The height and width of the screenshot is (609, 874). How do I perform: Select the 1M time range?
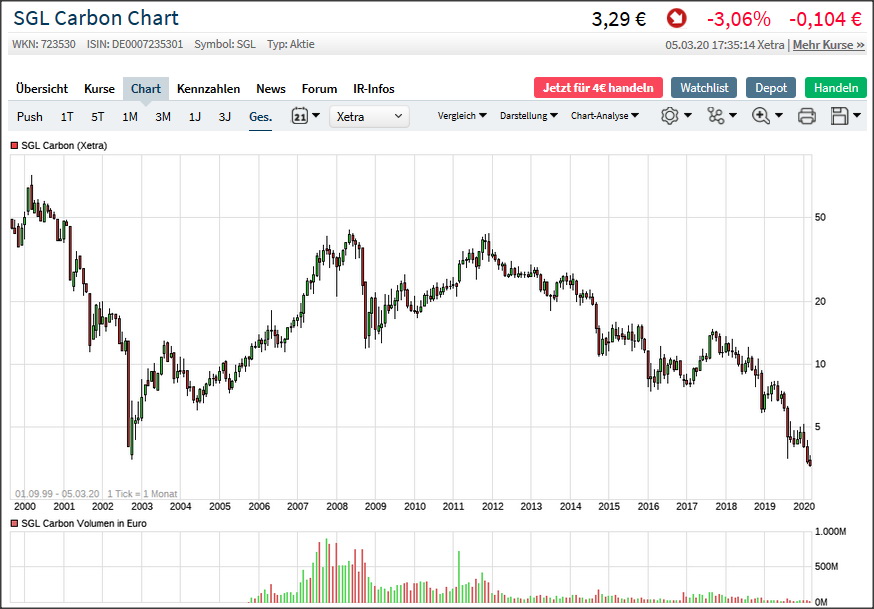pyautogui.click(x=130, y=116)
